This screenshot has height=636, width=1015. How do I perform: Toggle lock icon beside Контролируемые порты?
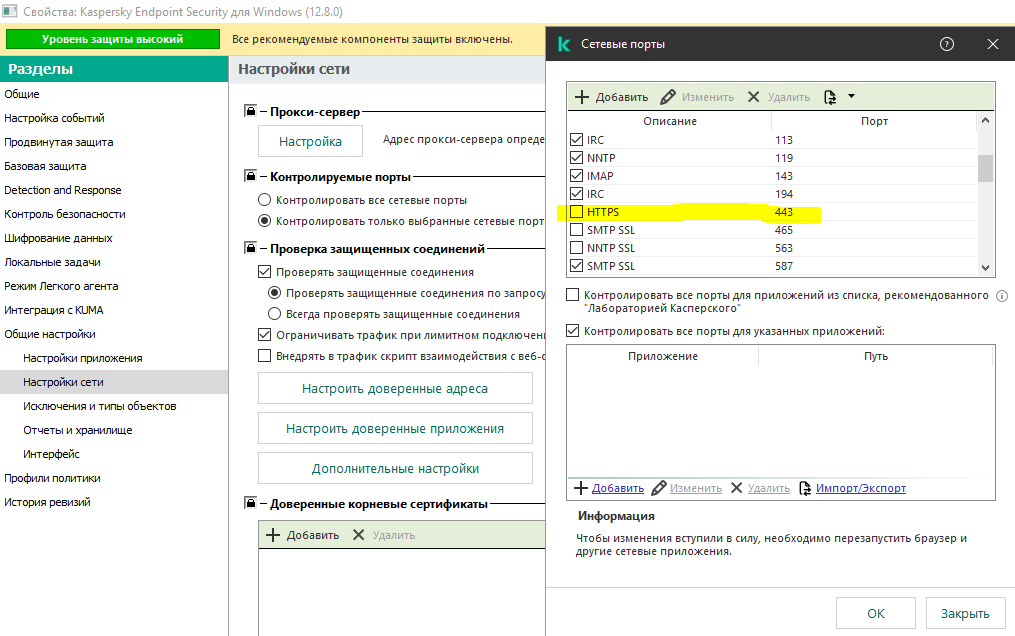point(251,176)
